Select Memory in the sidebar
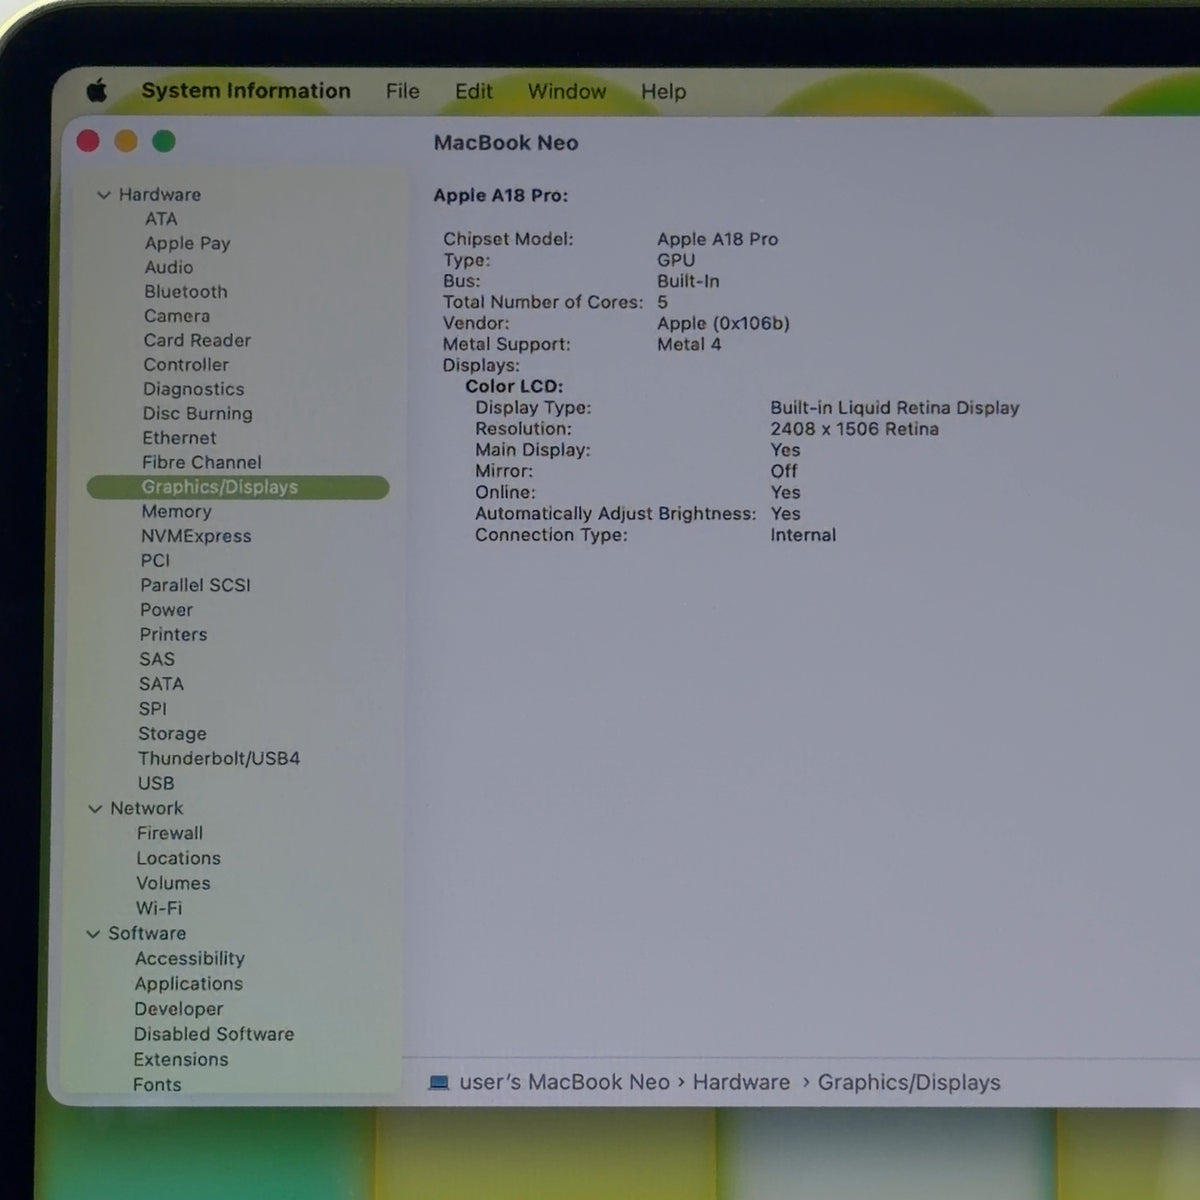The image size is (1200, 1200). coord(177,512)
